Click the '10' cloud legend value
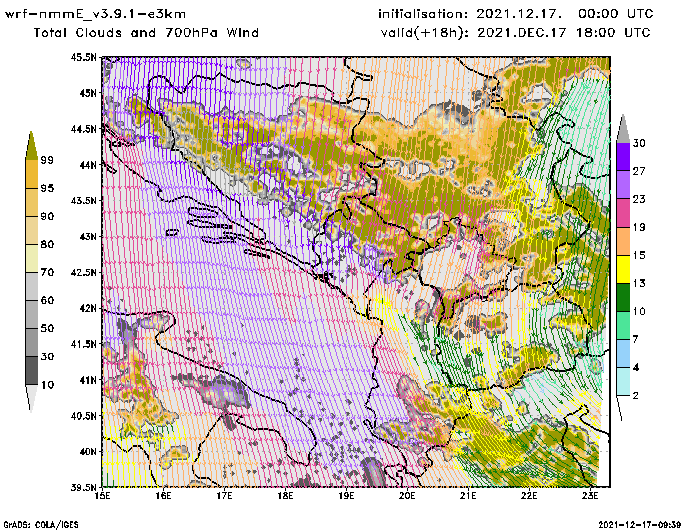The width and height of the screenshot is (700, 530). [47, 384]
